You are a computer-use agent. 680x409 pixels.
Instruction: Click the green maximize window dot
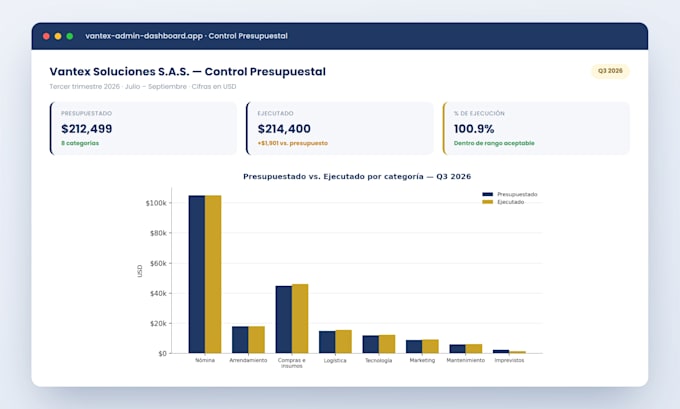(70, 36)
